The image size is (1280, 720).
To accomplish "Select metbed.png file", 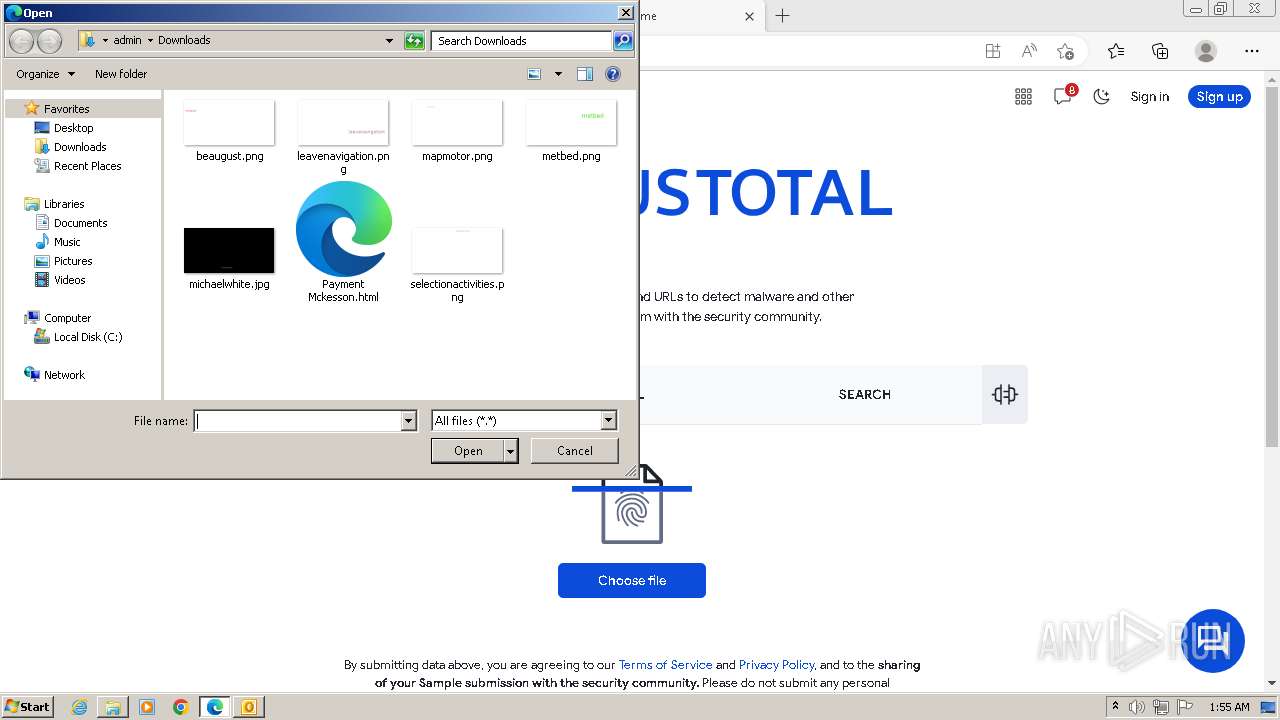I will coord(571,131).
